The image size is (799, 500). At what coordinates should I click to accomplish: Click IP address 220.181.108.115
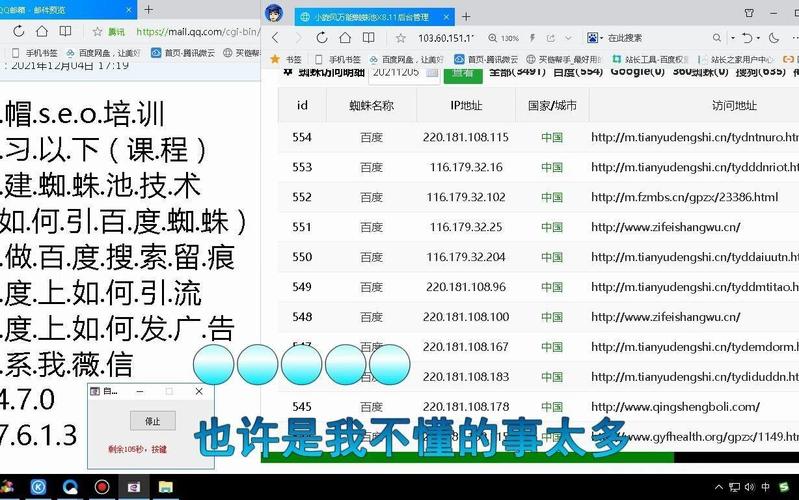coord(466,137)
